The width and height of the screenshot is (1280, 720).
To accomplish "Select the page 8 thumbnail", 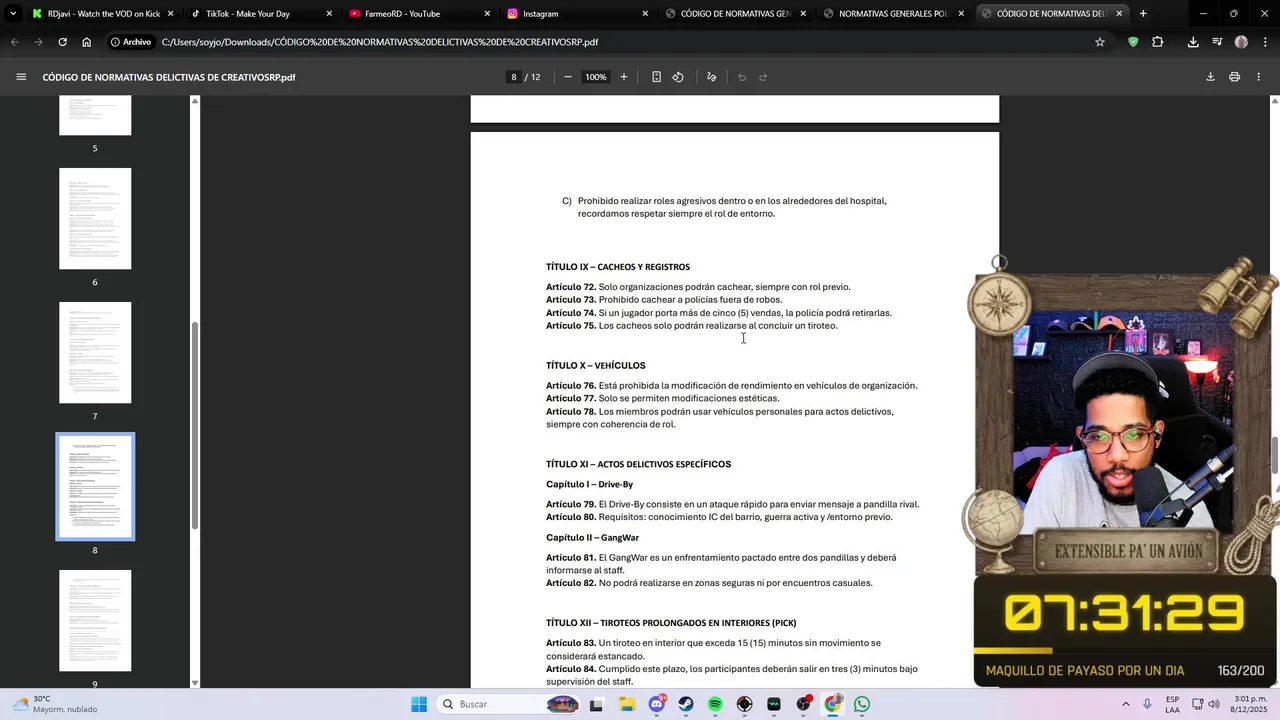I will pos(95,486).
